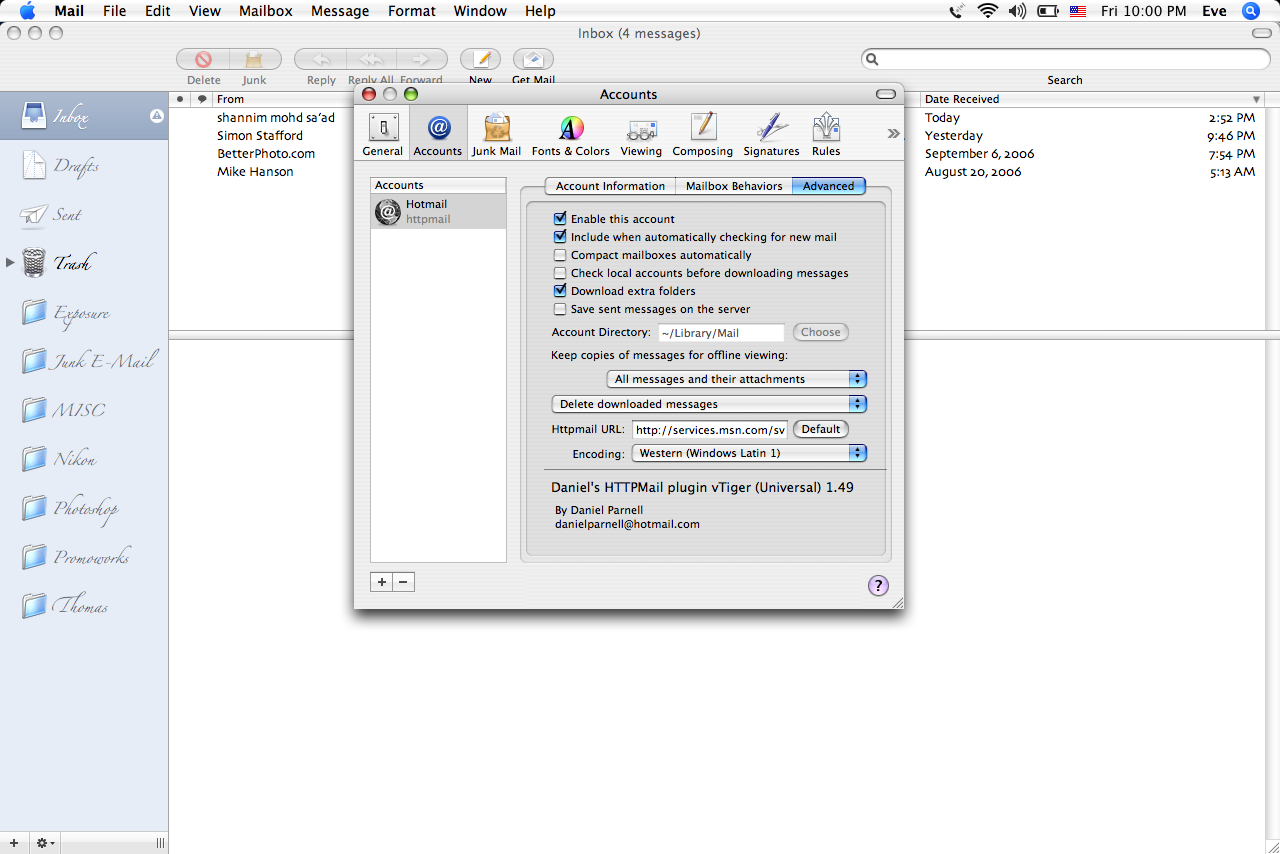Open the Sent mailbox
This screenshot has height=854, width=1280.
pyautogui.click(x=84, y=214)
